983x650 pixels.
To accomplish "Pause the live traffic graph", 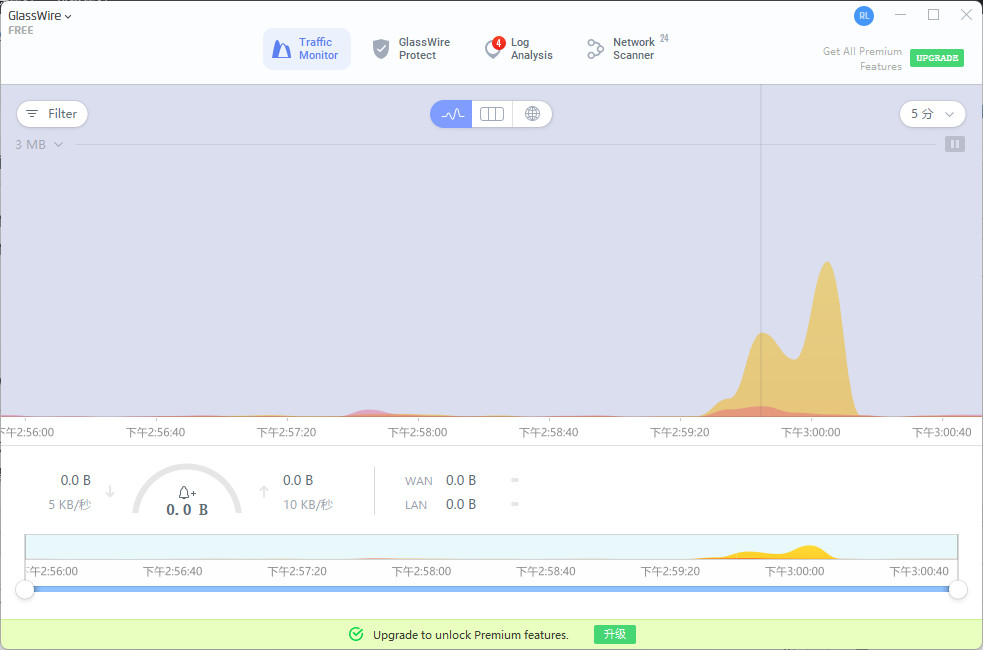I will [955, 144].
